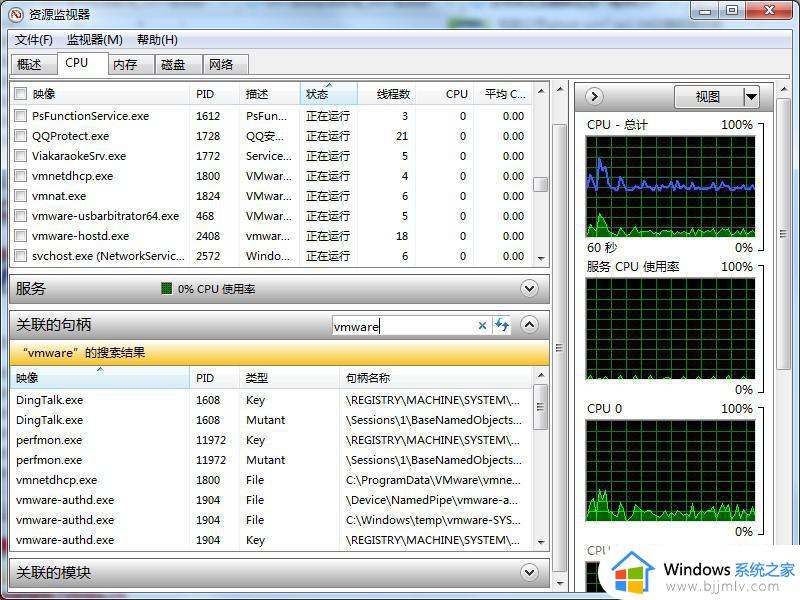Select the DingTalk.exe Mutant handle row
Image resolution: width=800 pixels, height=600 pixels.
(271, 420)
